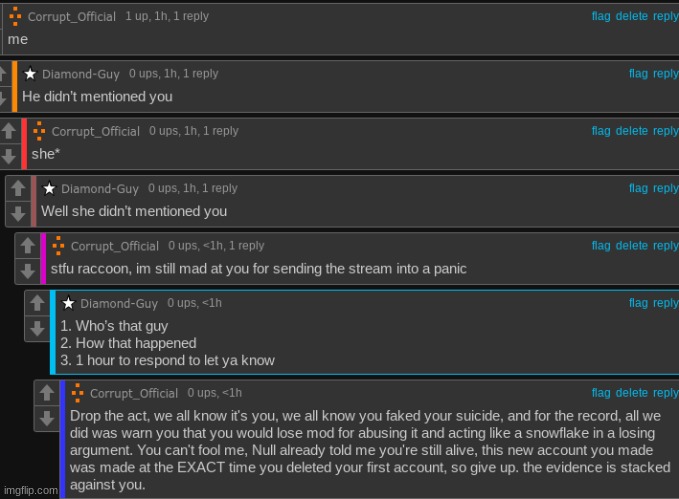679x499 pixels.
Task: Downvote Diamond-Guy's "He didn't mentioned you" comment
Action: (x=4, y=97)
